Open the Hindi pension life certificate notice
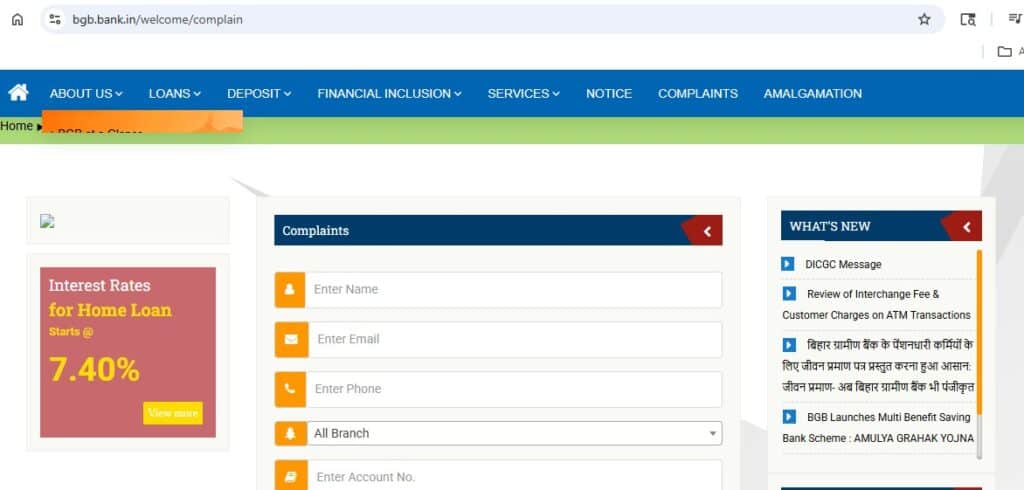The height and width of the screenshot is (490, 1024). click(x=878, y=366)
